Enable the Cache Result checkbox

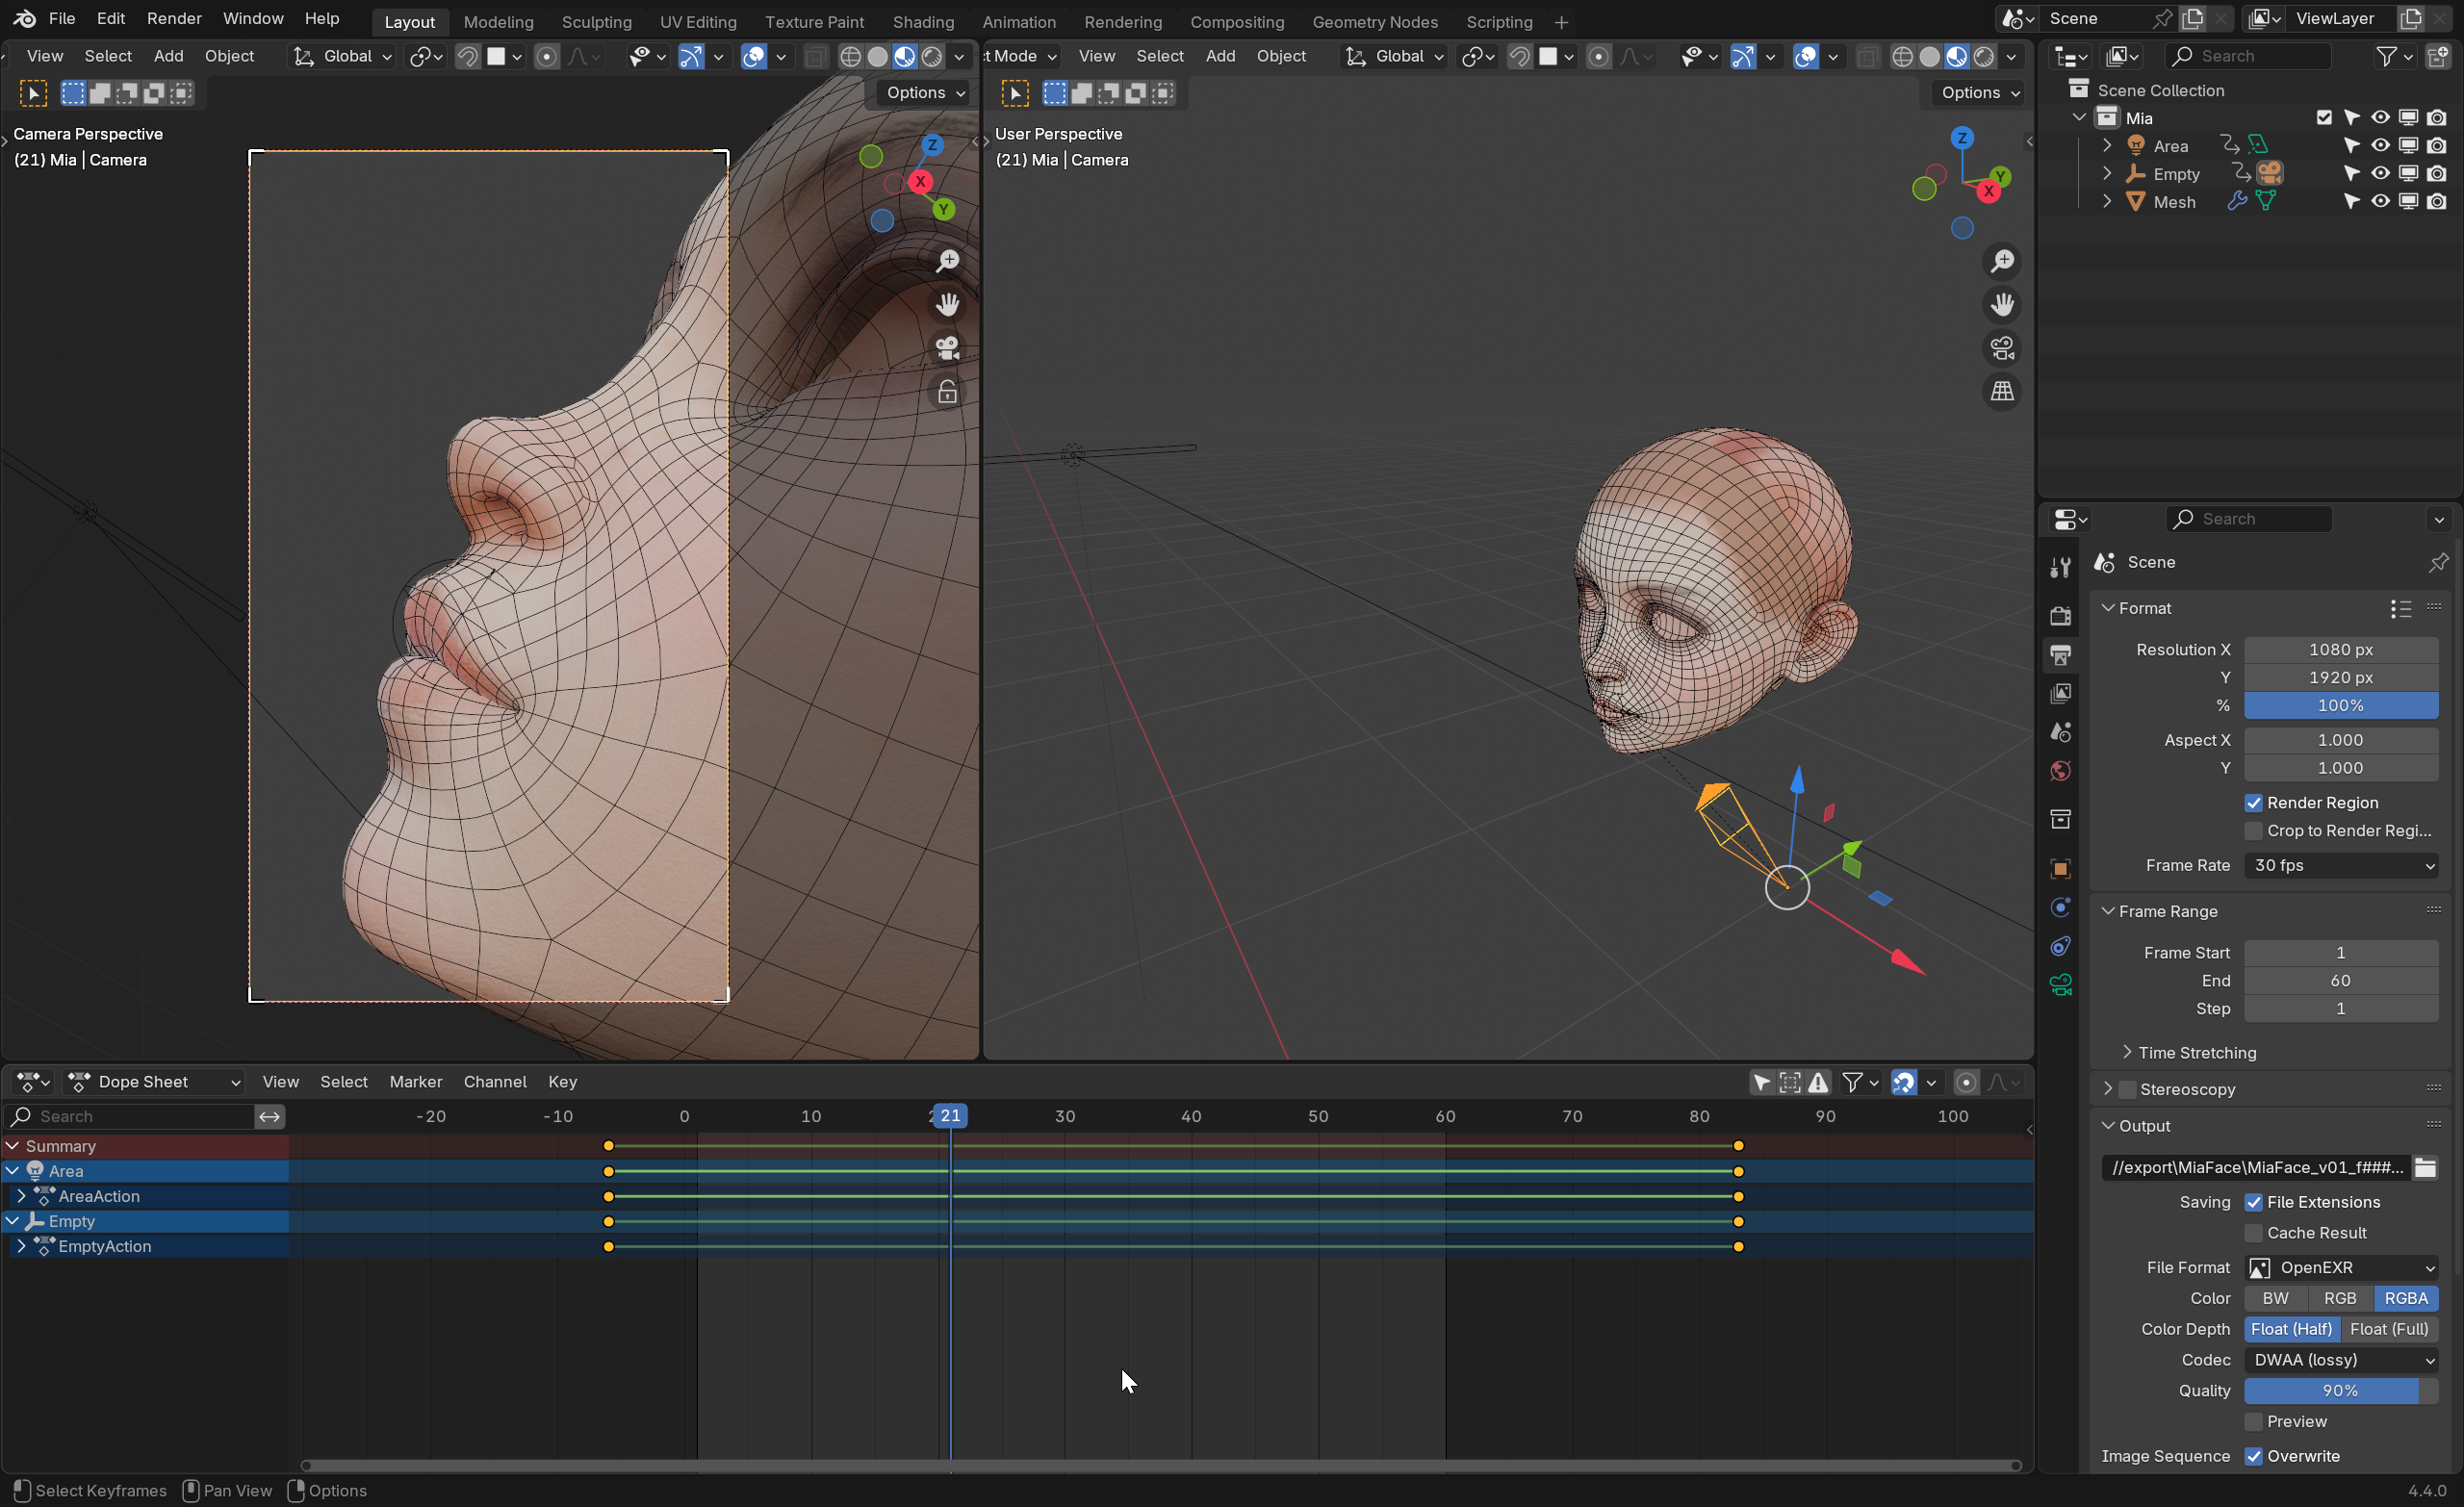coord(2254,1233)
